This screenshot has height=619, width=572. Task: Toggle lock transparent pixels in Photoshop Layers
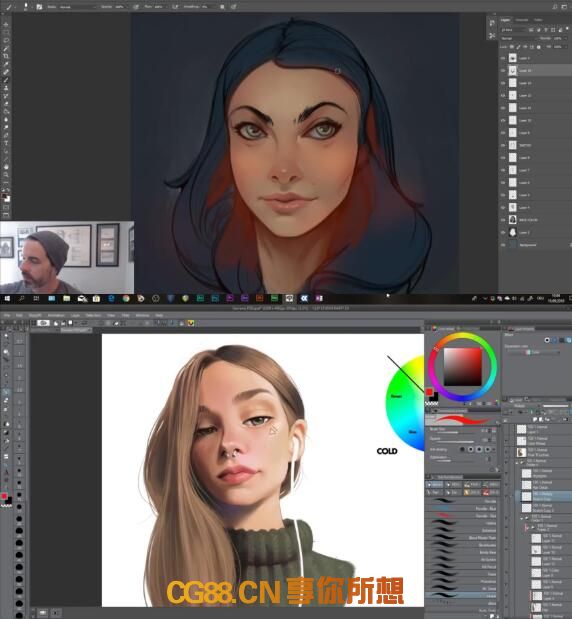click(x=512, y=47)
